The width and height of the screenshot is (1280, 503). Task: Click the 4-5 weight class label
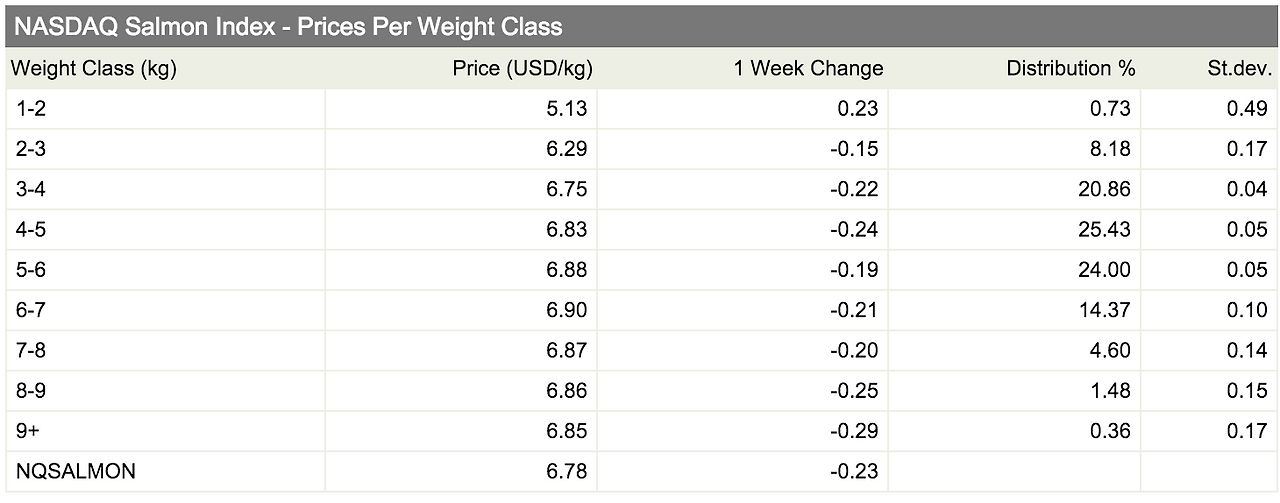[x=31, y=230]
